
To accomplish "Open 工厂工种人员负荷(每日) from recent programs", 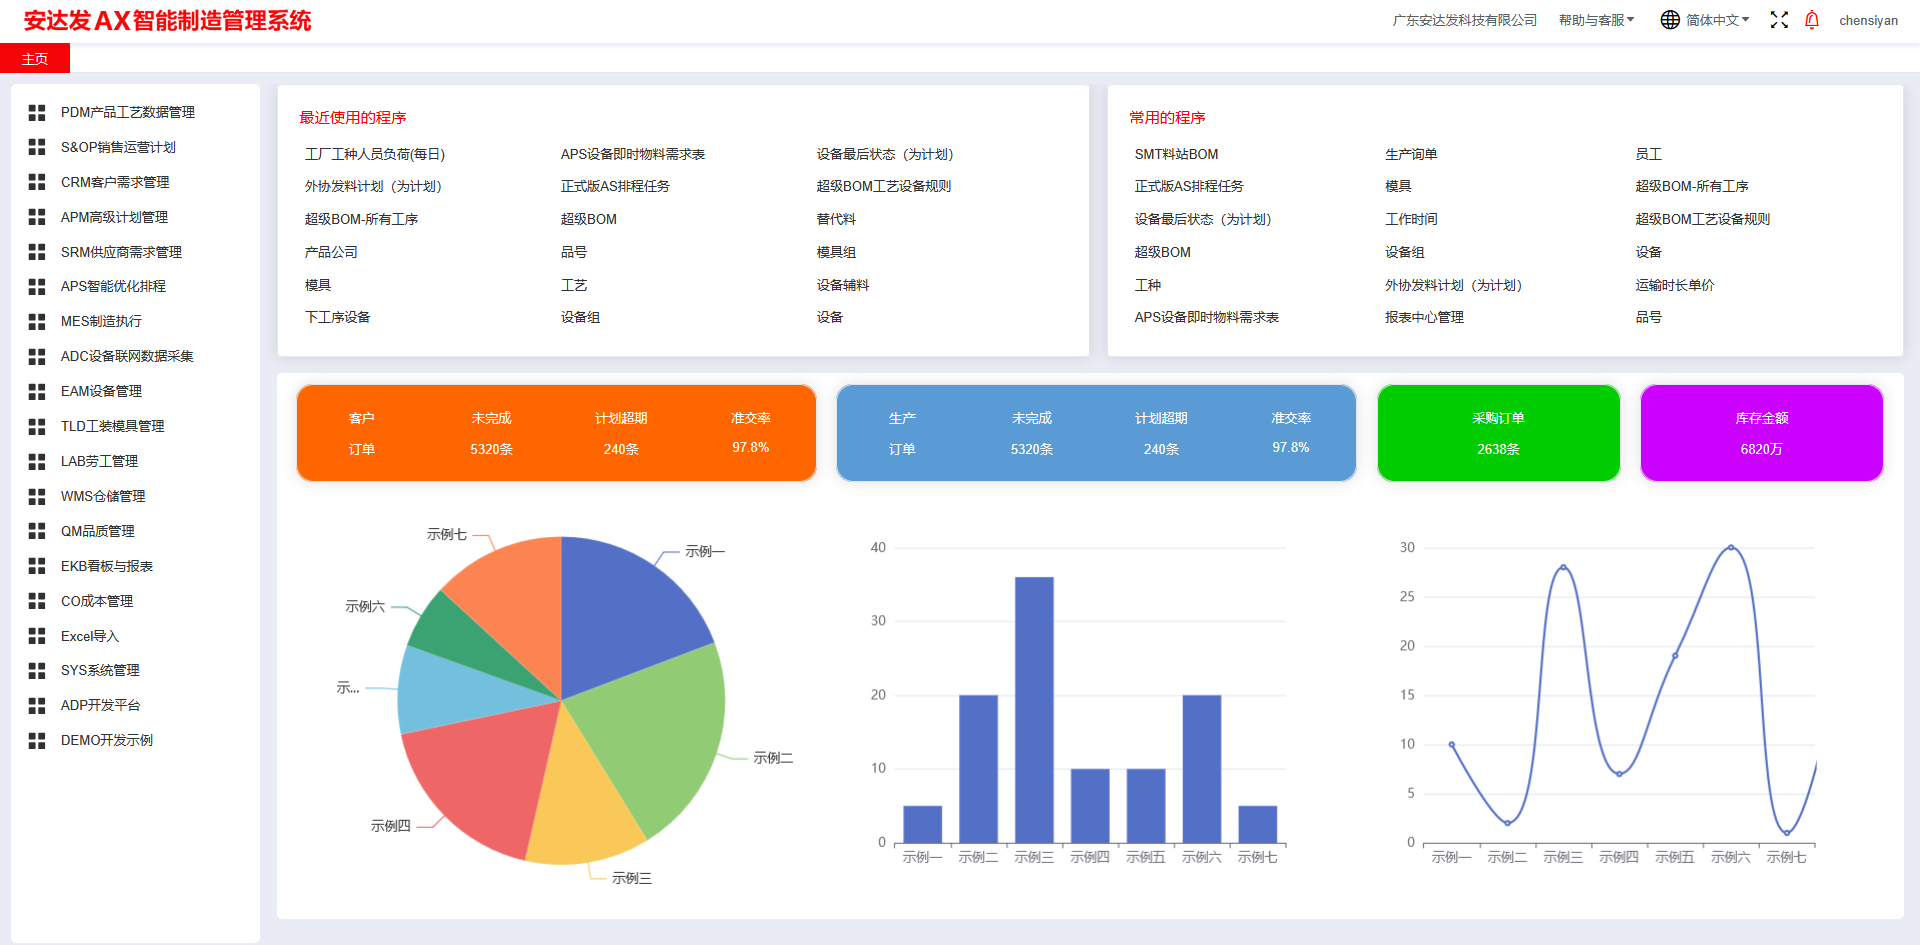I will (x=375, y=154).
